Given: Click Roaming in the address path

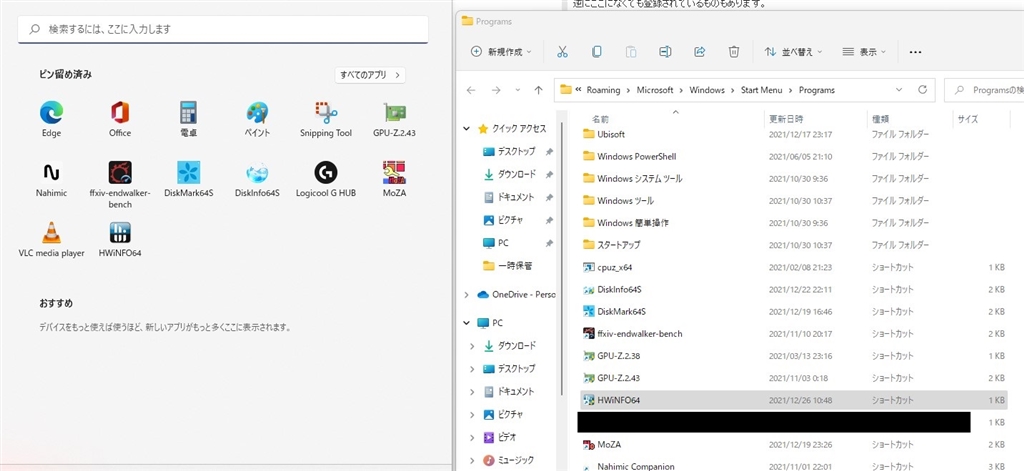Looking at the screenshot, I should pyautogui.click(x=603, y=90).
